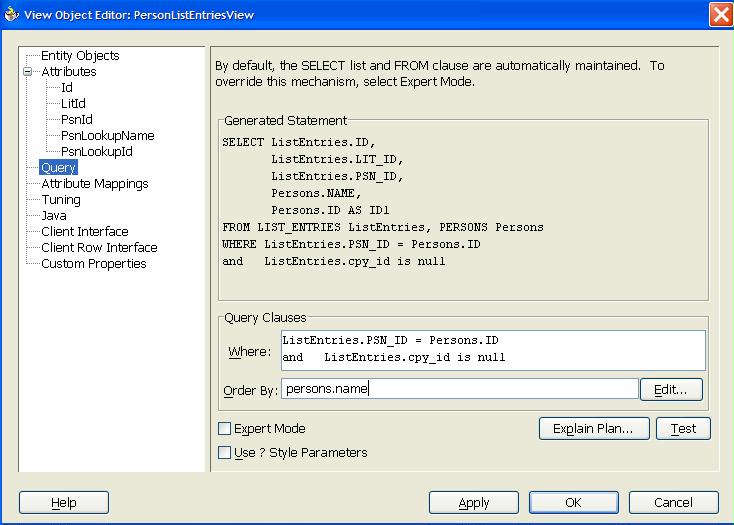The width and height of the screenshot is (734, 525).
Task: Select the Attributes tree node
Action: coord(69,72)
